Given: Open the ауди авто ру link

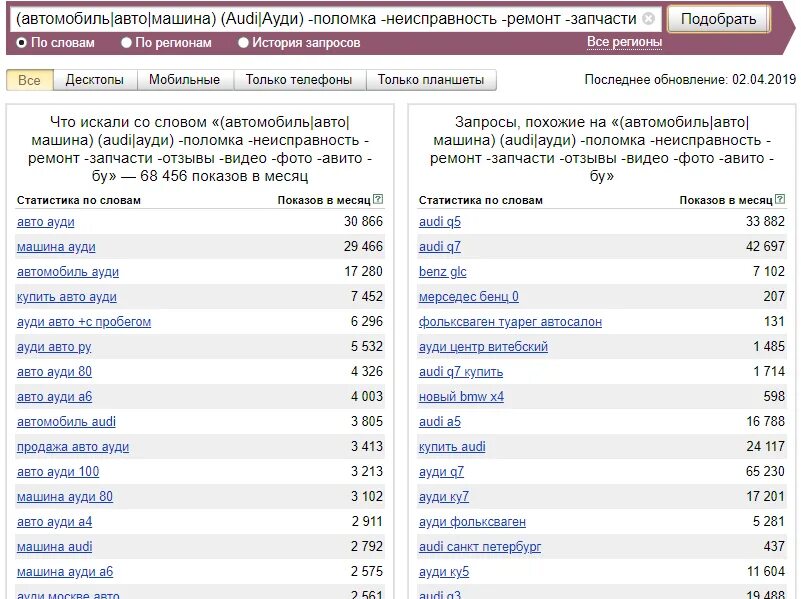Looking at the screenshot, I should pyautogui.click(x=54, y=347).
